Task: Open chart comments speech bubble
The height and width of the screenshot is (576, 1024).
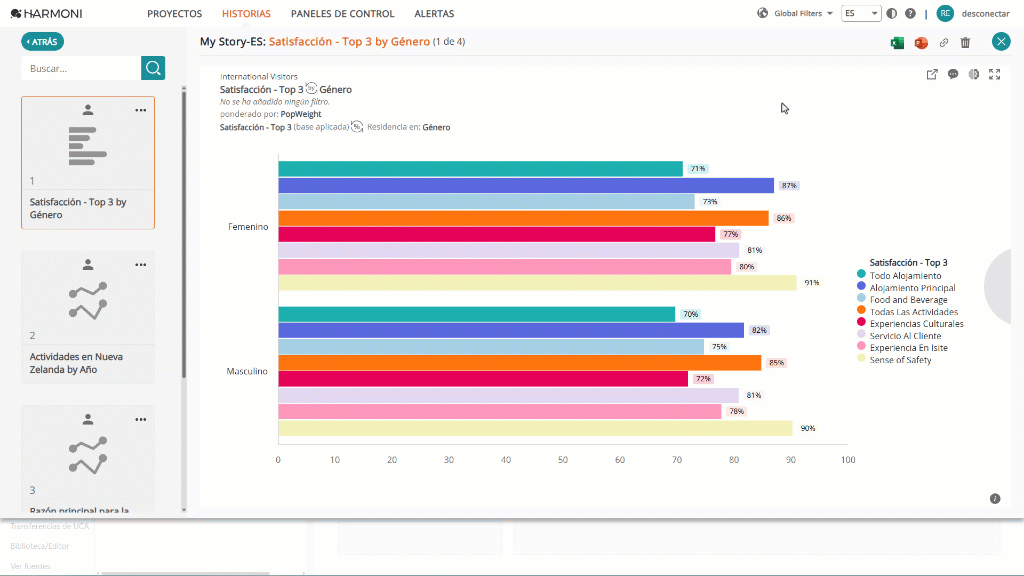Action: coord(953,74)
